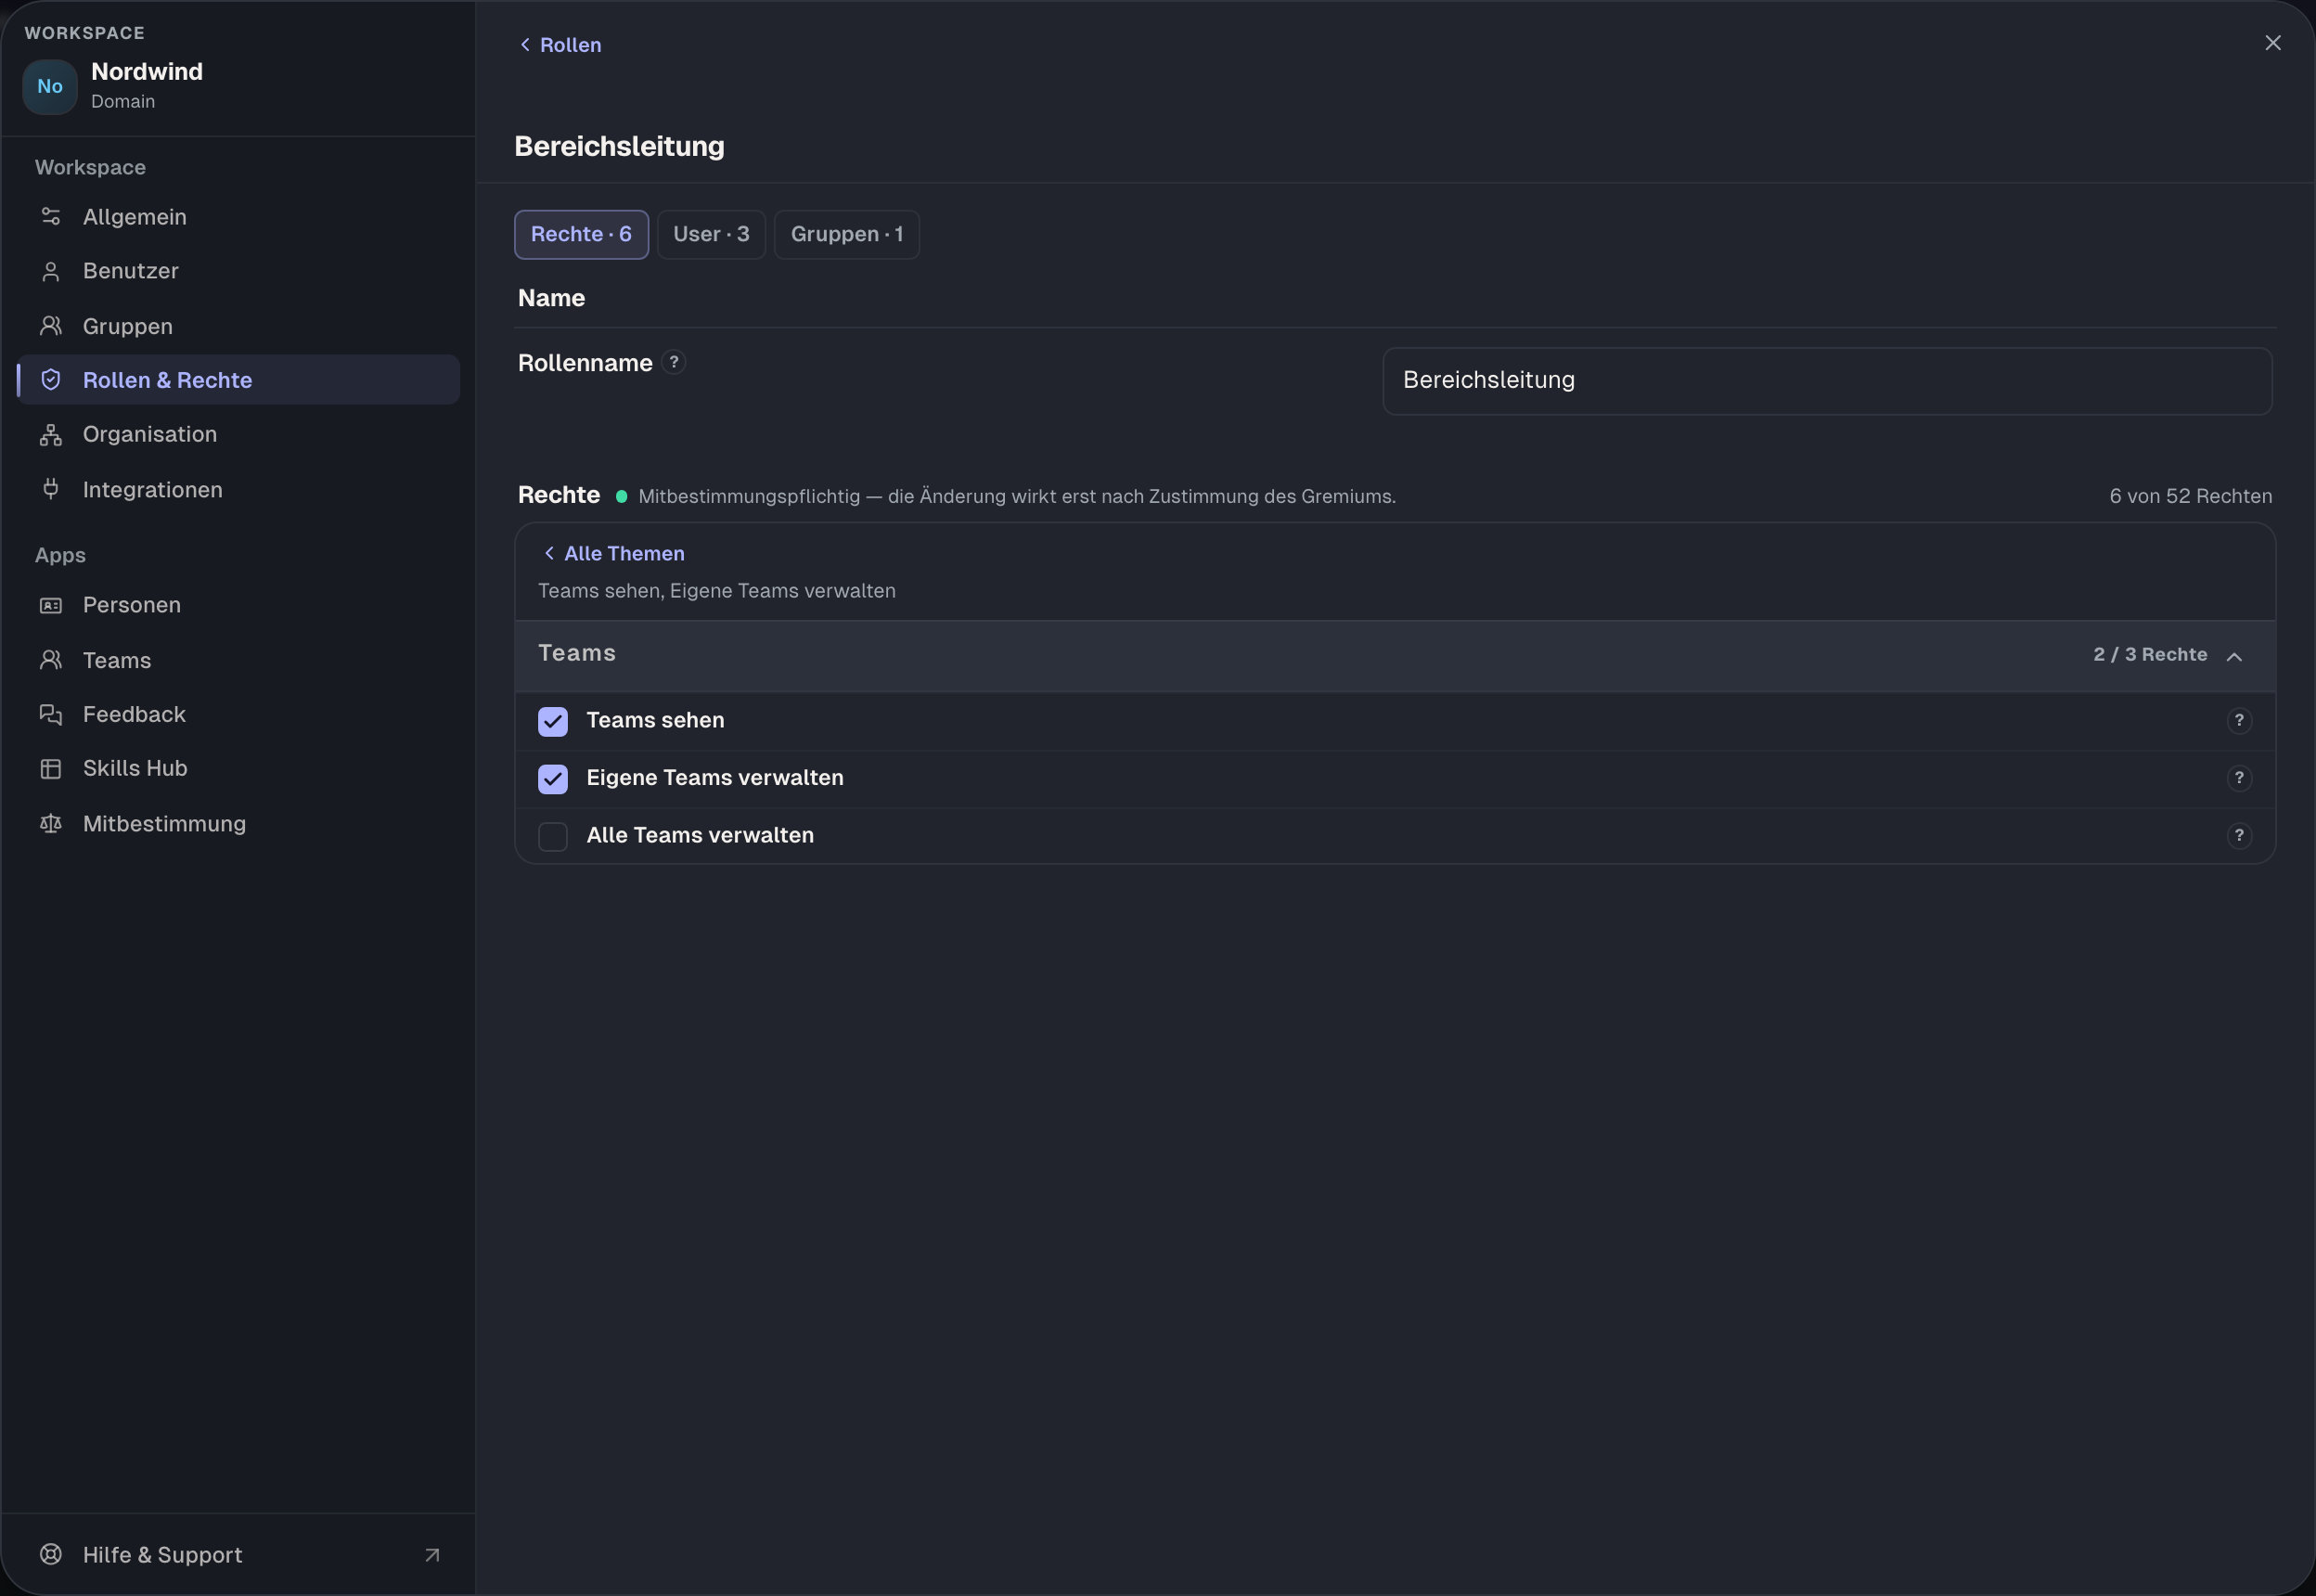
Task: Click the Hilfe & Support lifebuoy icon
Action: [x=51, y=1554]
